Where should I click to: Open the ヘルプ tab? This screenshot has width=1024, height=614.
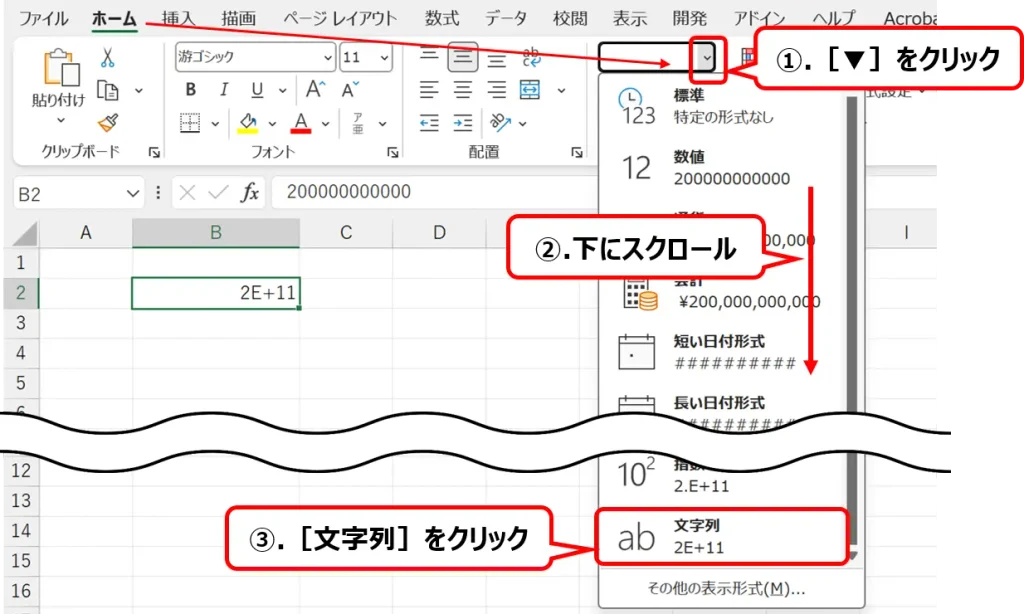point(833,18)
